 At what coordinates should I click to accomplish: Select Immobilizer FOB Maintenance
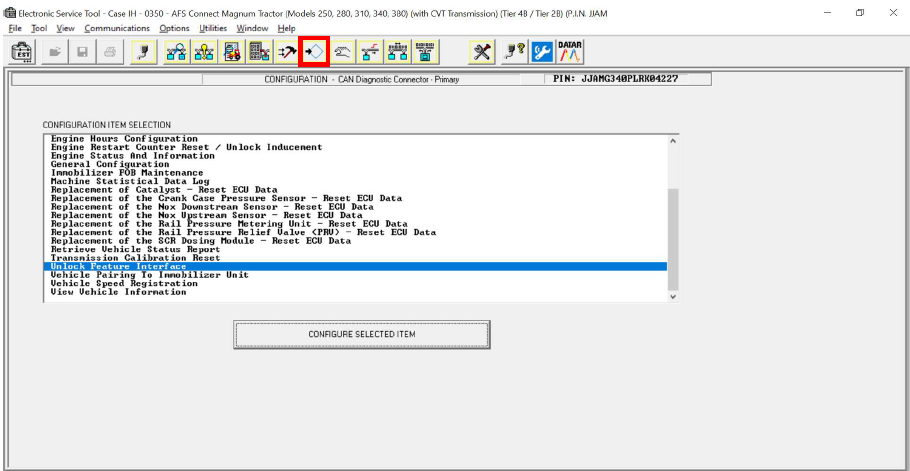pyautogui.click(x=355, y=173)
